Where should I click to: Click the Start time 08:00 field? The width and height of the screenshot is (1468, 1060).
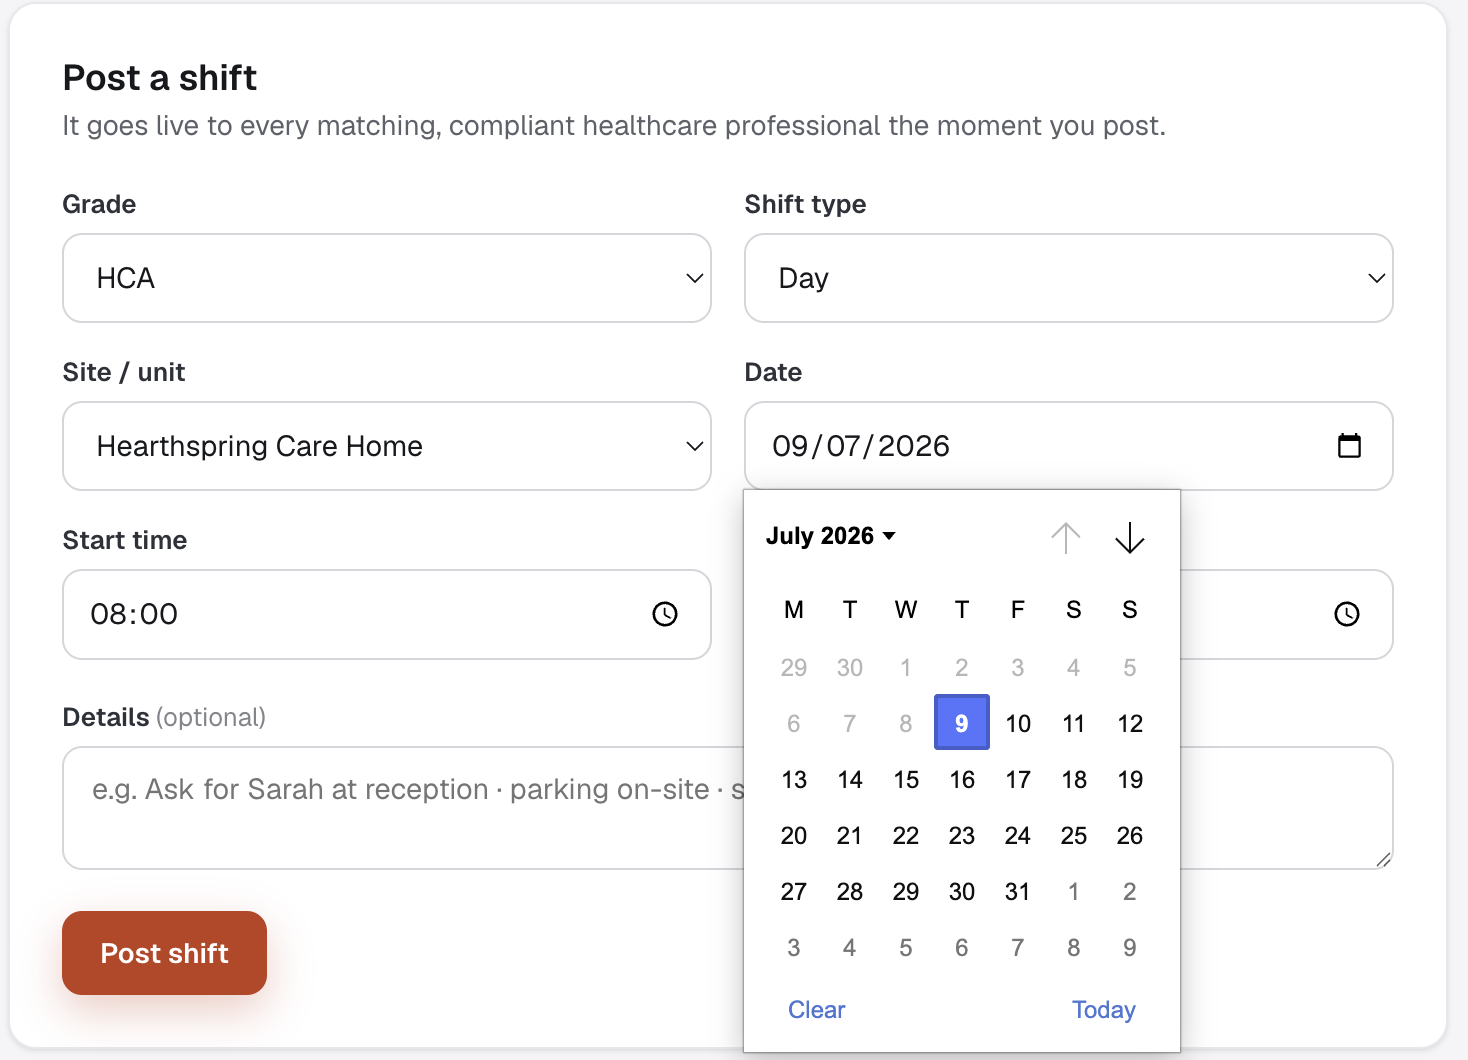point(387,614)
